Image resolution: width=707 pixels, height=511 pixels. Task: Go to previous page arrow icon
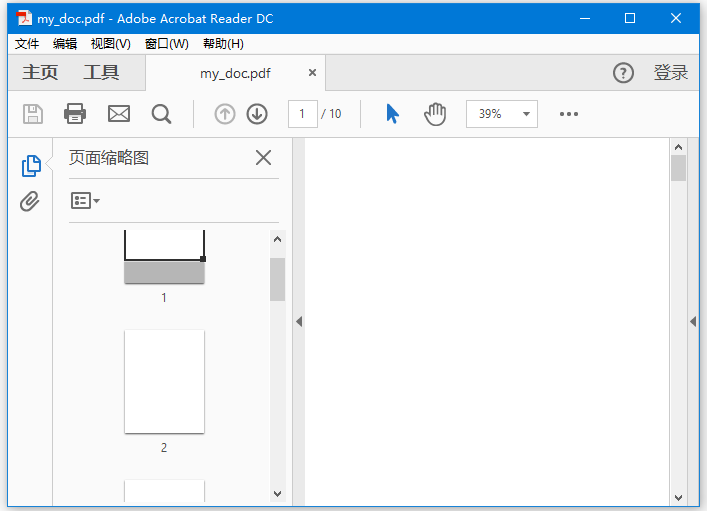[x=225, y=114]
